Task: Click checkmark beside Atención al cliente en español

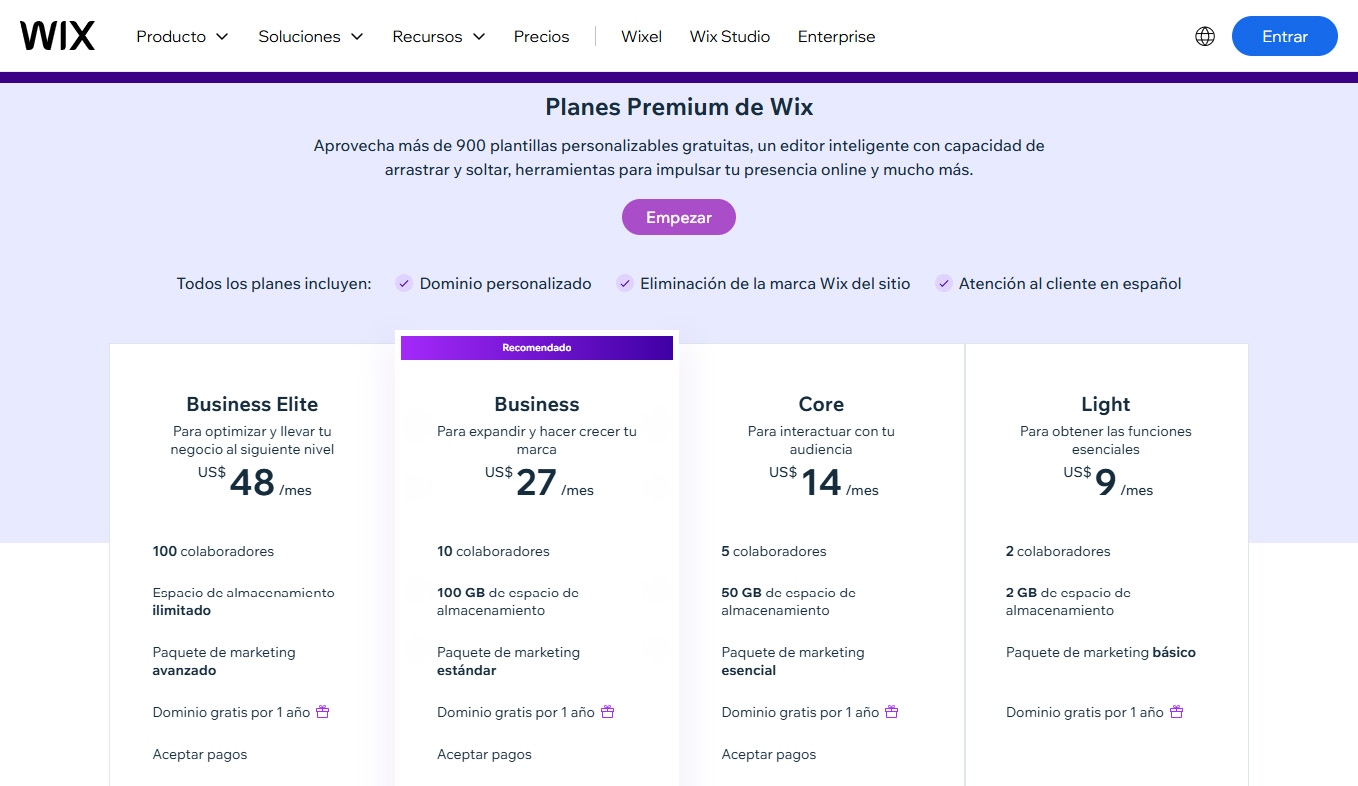Action: pyautogui.click(x=943, y=283)
